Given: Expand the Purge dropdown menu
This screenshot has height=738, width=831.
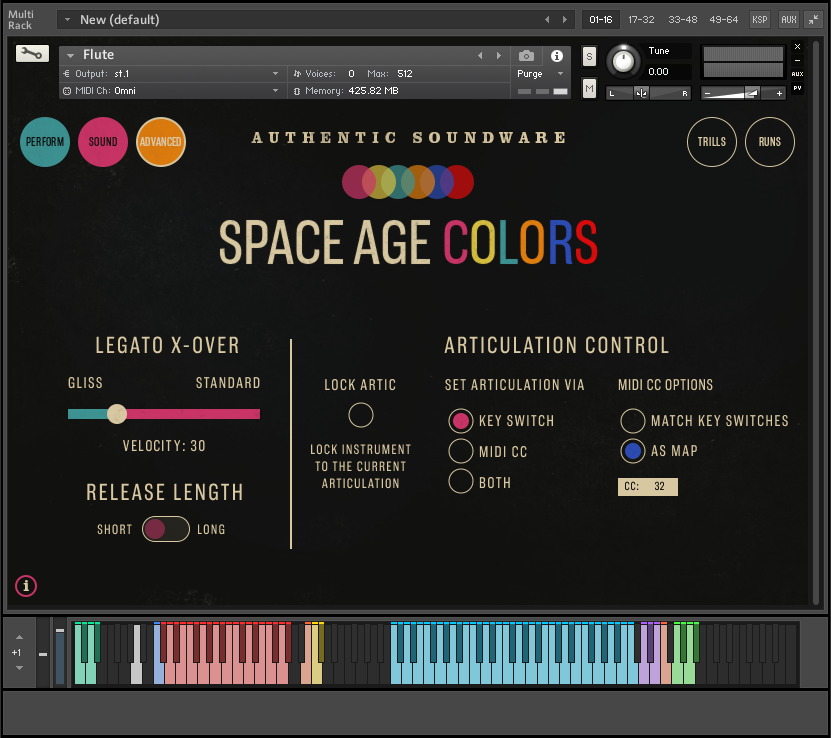Looking at the screenshot, I should click(541, 74).
